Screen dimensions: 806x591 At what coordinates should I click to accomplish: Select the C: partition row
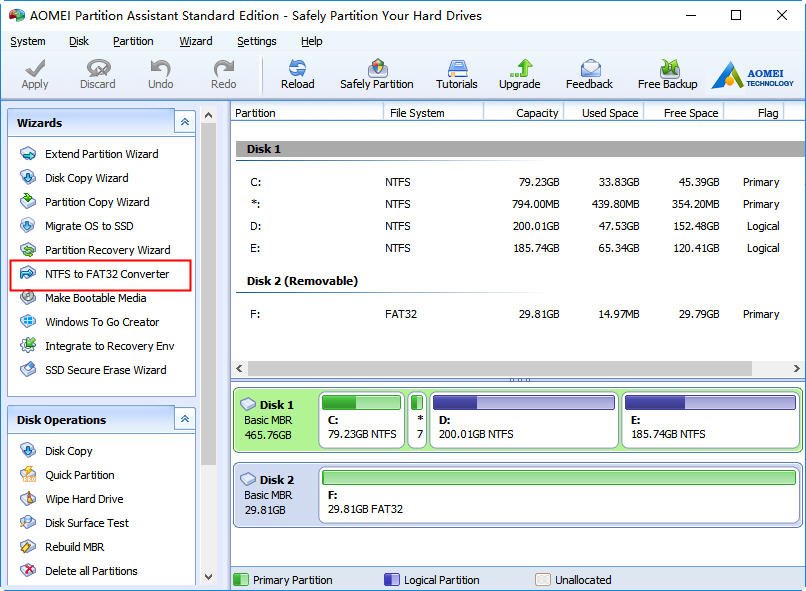pos(516,182)
